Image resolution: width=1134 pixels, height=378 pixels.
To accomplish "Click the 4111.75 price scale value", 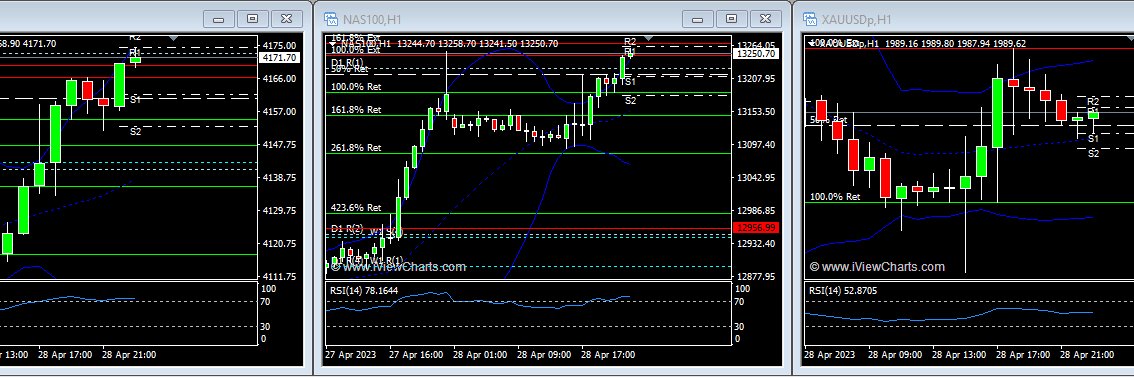I will point(280,276).
